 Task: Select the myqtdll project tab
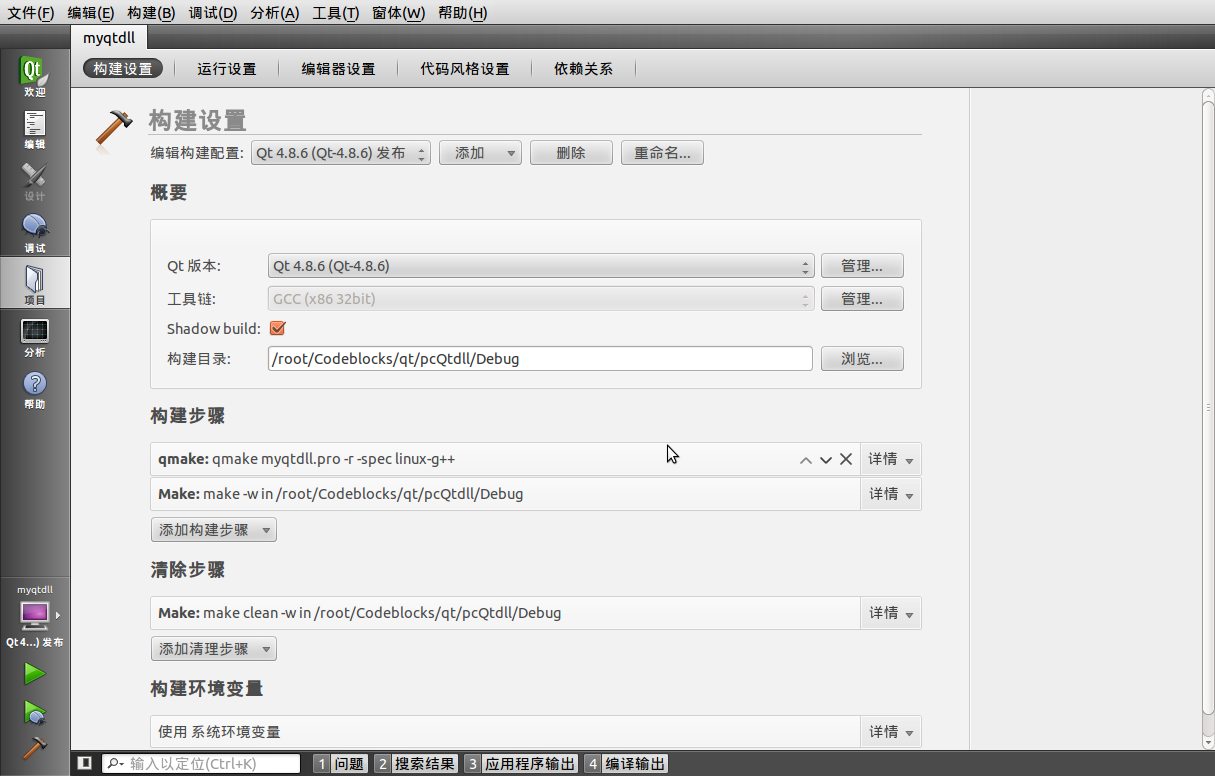point(109,37)
